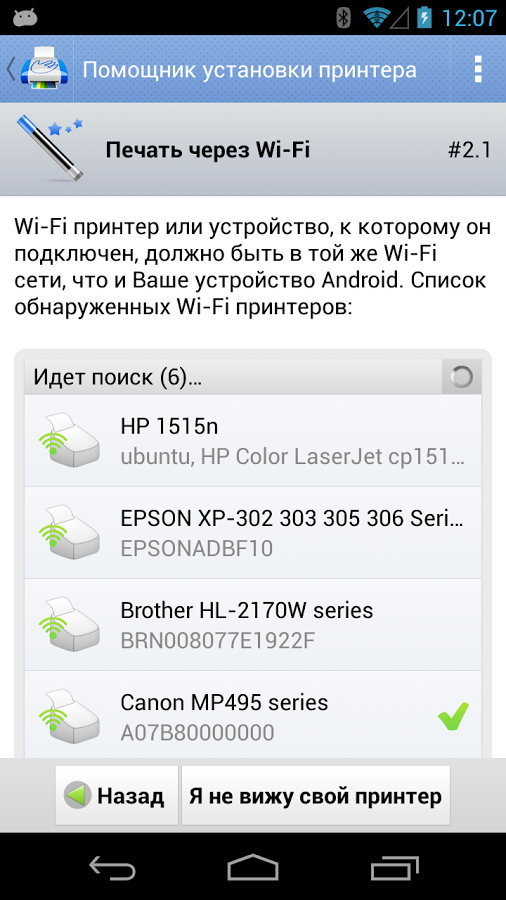Tap the Android Back navigation button
This screenshot has height=900, width=506.
(x=112, y=867)
